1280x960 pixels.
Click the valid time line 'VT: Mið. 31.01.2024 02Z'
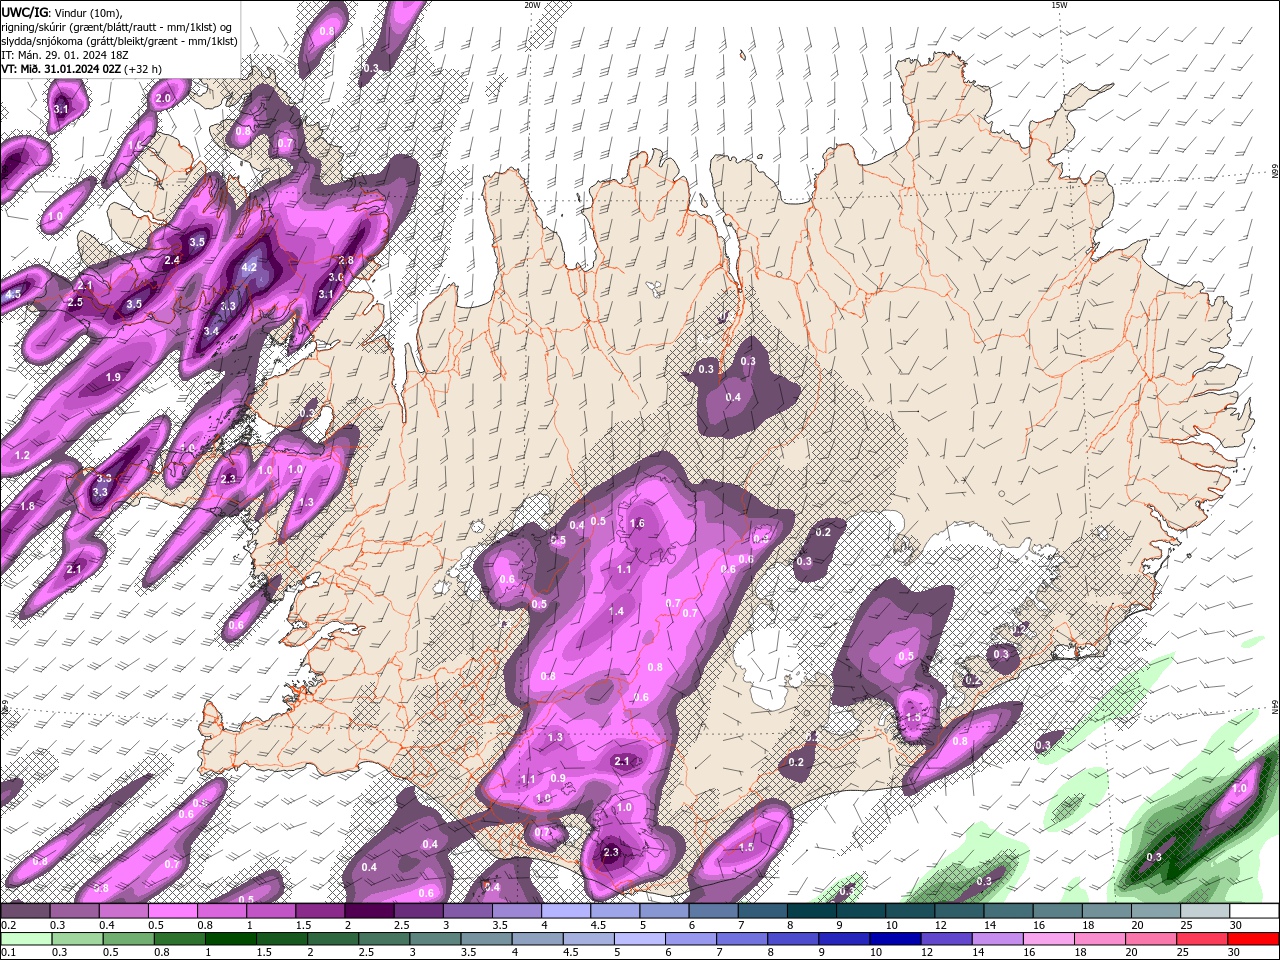(61, 69)
